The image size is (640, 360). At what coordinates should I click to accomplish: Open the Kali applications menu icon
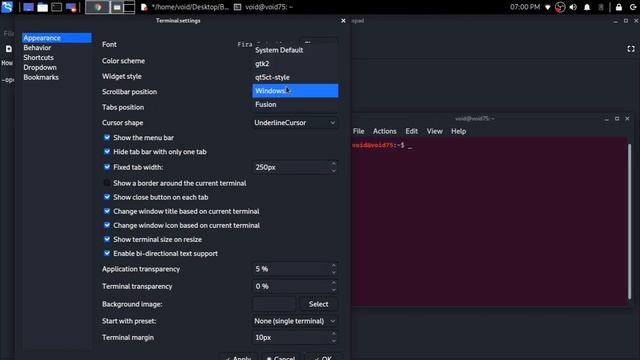(7, 7)
